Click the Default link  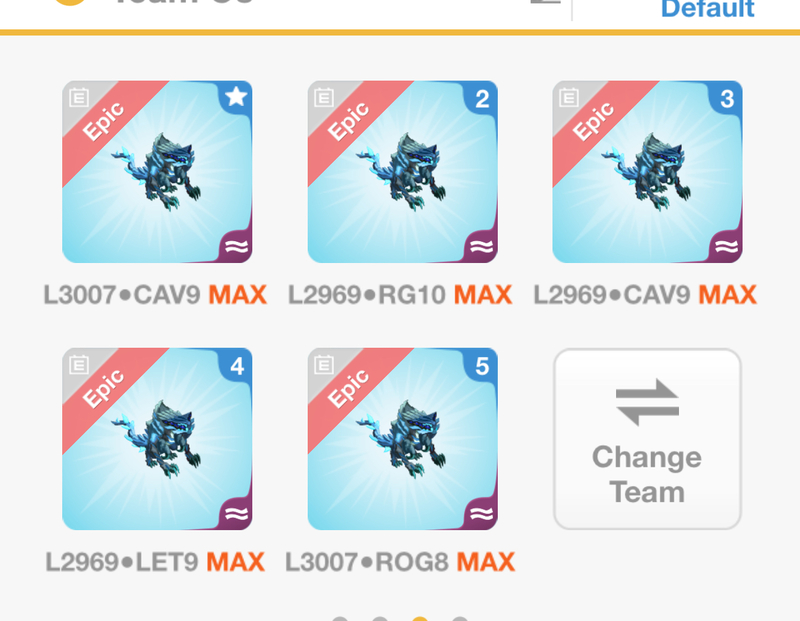(708, 9)
